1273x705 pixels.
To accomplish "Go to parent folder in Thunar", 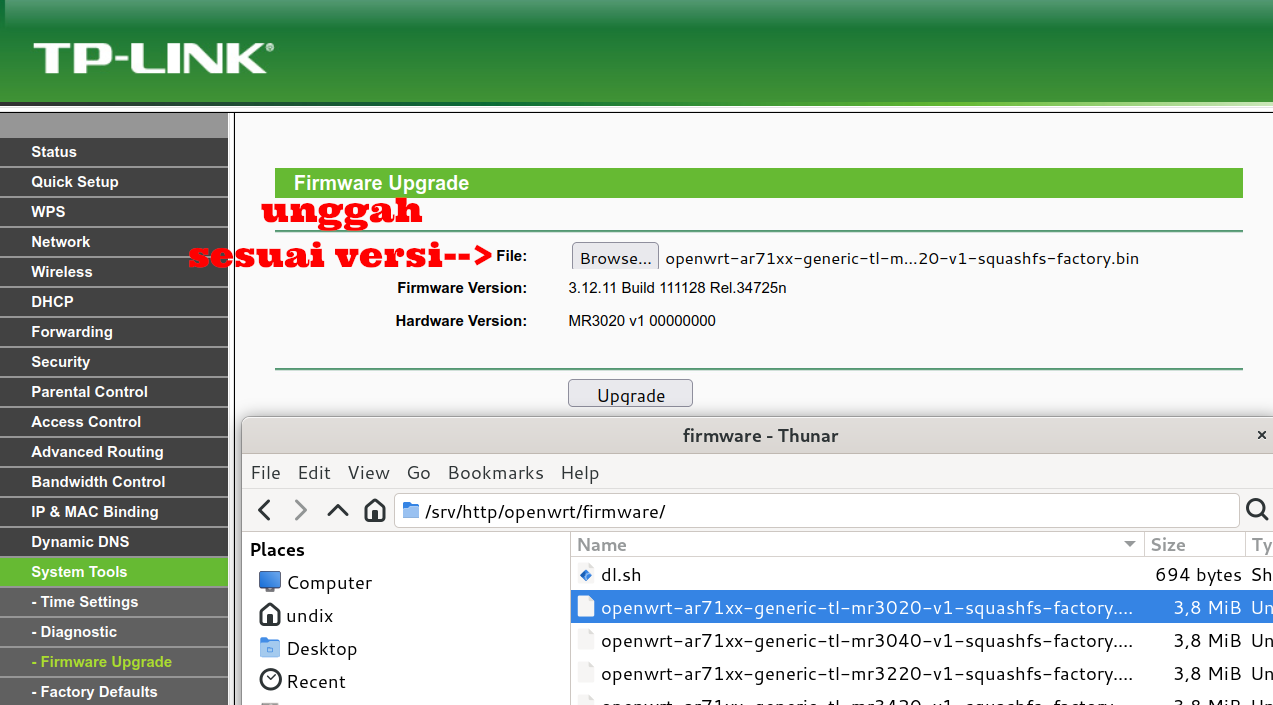I will pyautogui.click(x=338, y=511).
